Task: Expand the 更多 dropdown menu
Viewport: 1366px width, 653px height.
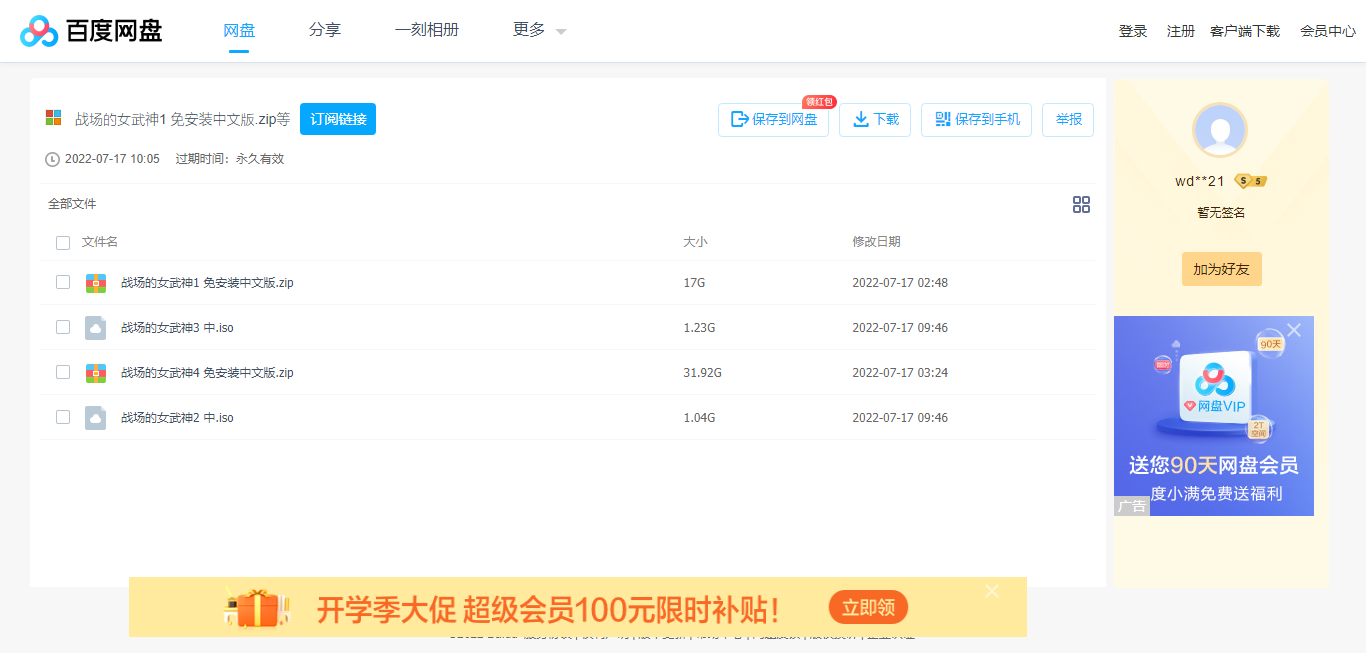Action: click(x=537, y=30)
